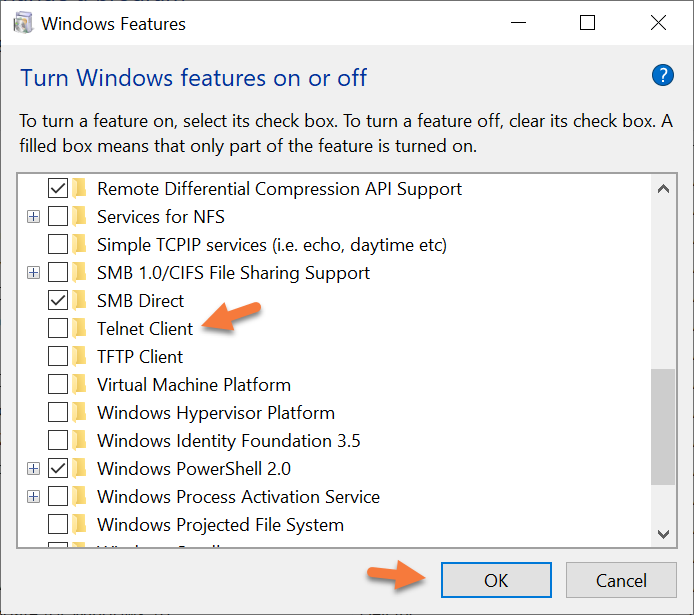
Task: Click folder icon next to Virtual Machine Platform
Action: click(x=81, y=384)
